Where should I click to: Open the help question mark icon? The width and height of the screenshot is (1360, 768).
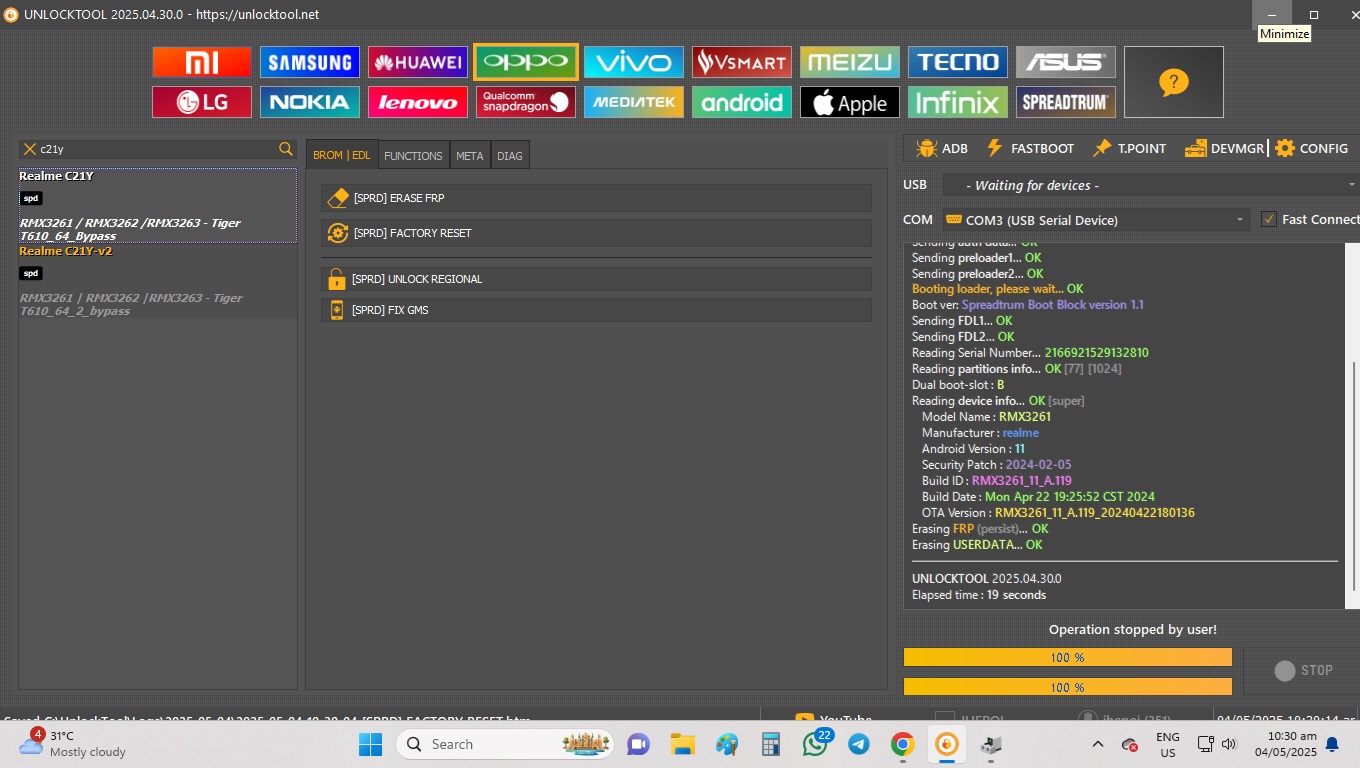click(1173, 82)
